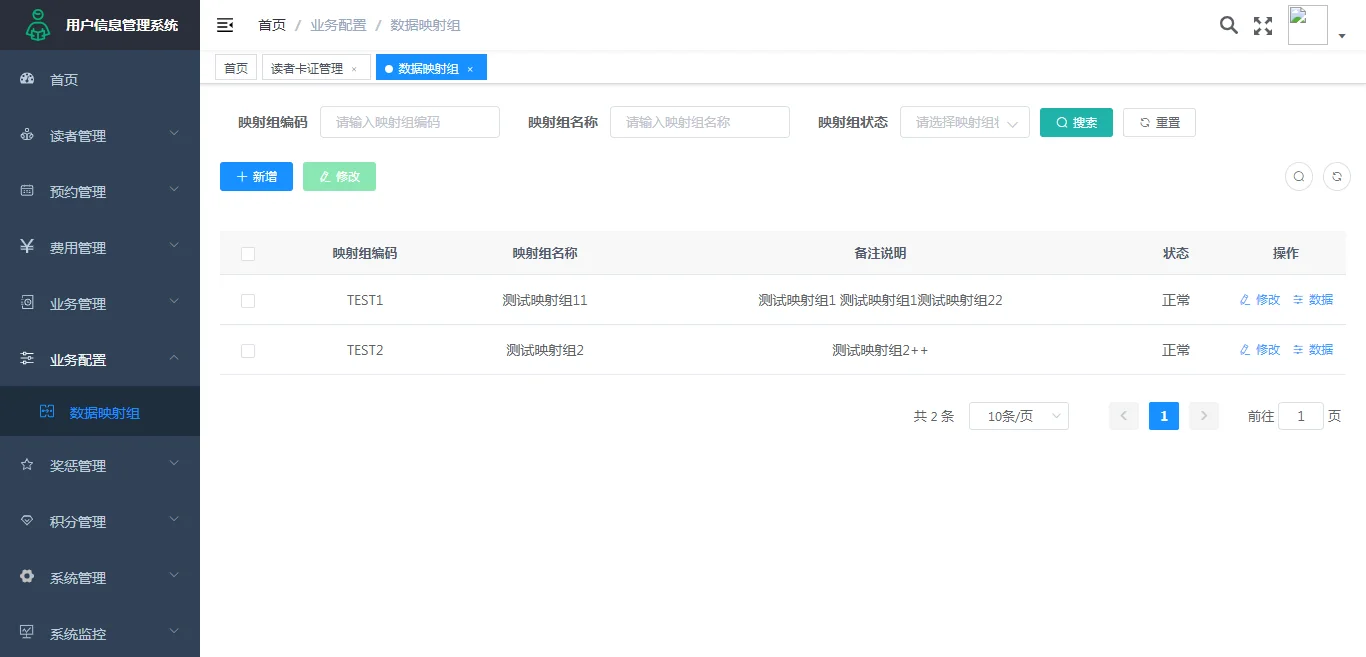Click 首页 in the breadcrumb
Viewport: 1366px width, 657px height.
pos(271,25)
